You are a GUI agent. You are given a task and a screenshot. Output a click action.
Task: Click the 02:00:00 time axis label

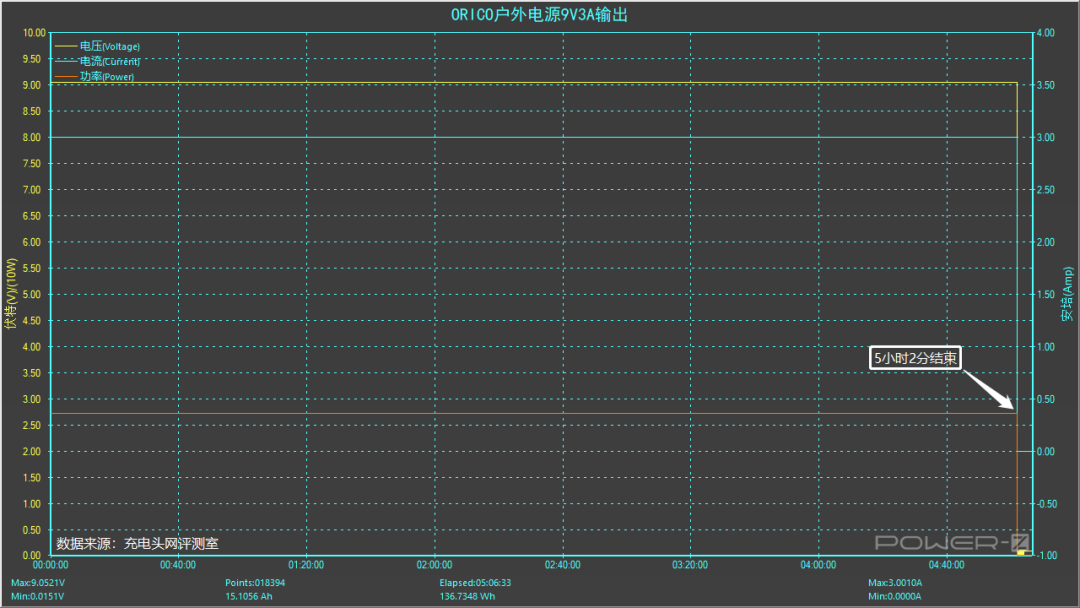[434, 565]
